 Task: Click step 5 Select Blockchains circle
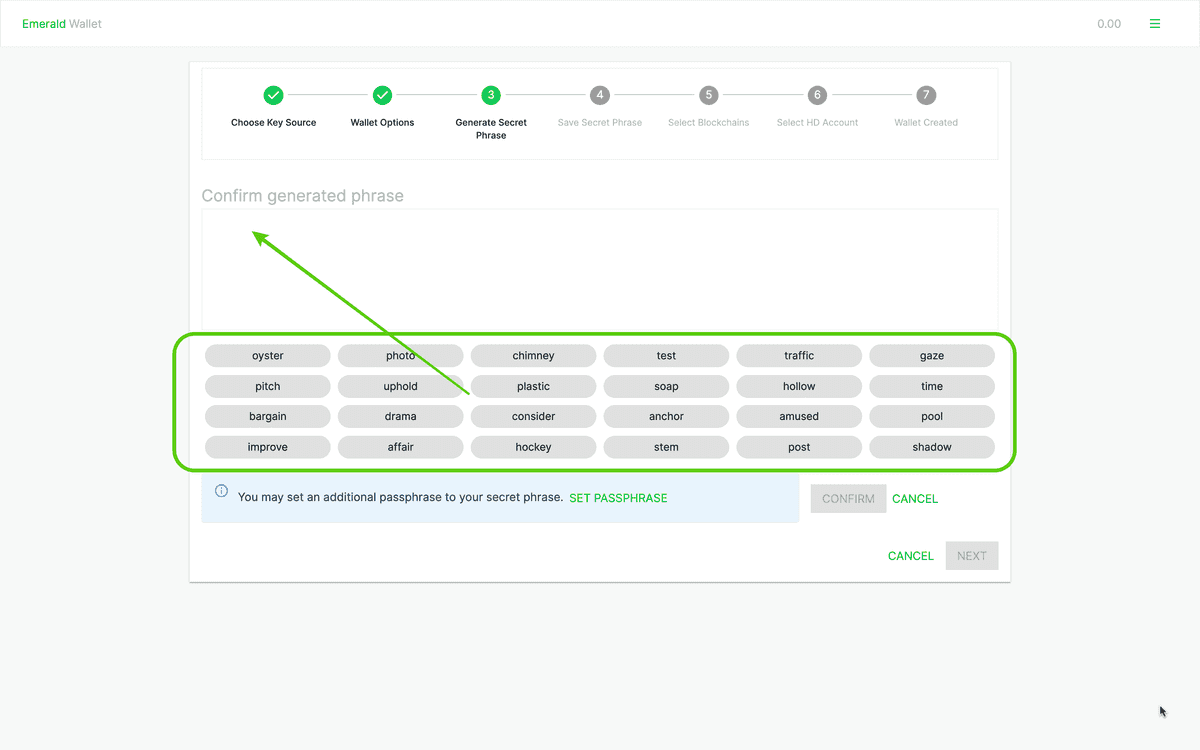click(x=708, y=95)
